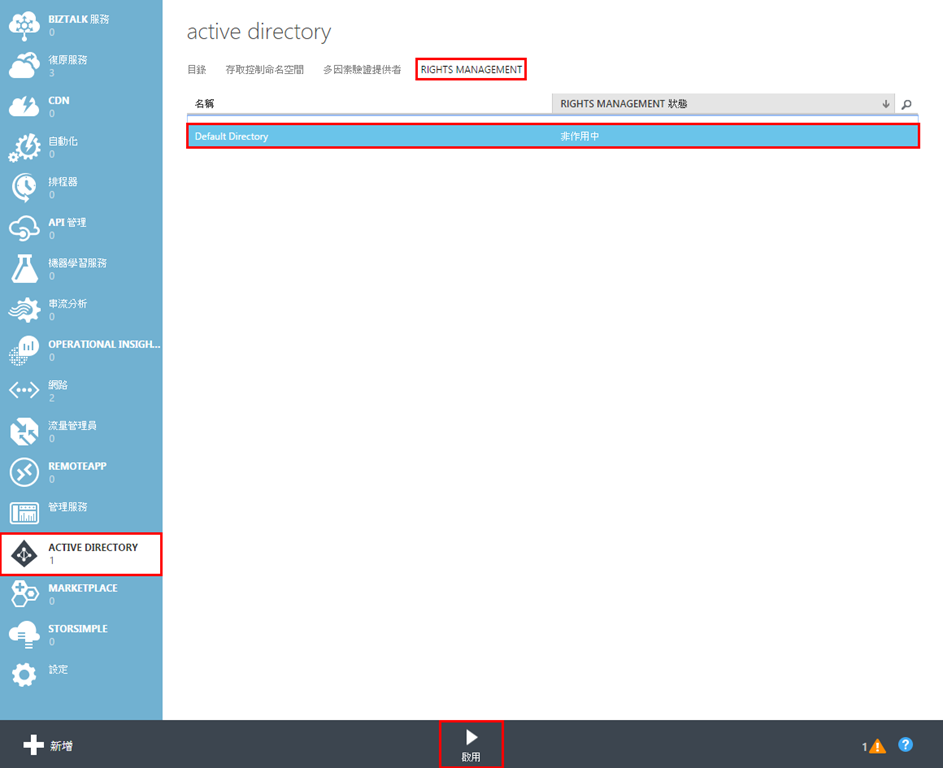943x768 pixels.
Task: Click the STORSIMPLE sidebar label
Action: (x=78, y=628)
